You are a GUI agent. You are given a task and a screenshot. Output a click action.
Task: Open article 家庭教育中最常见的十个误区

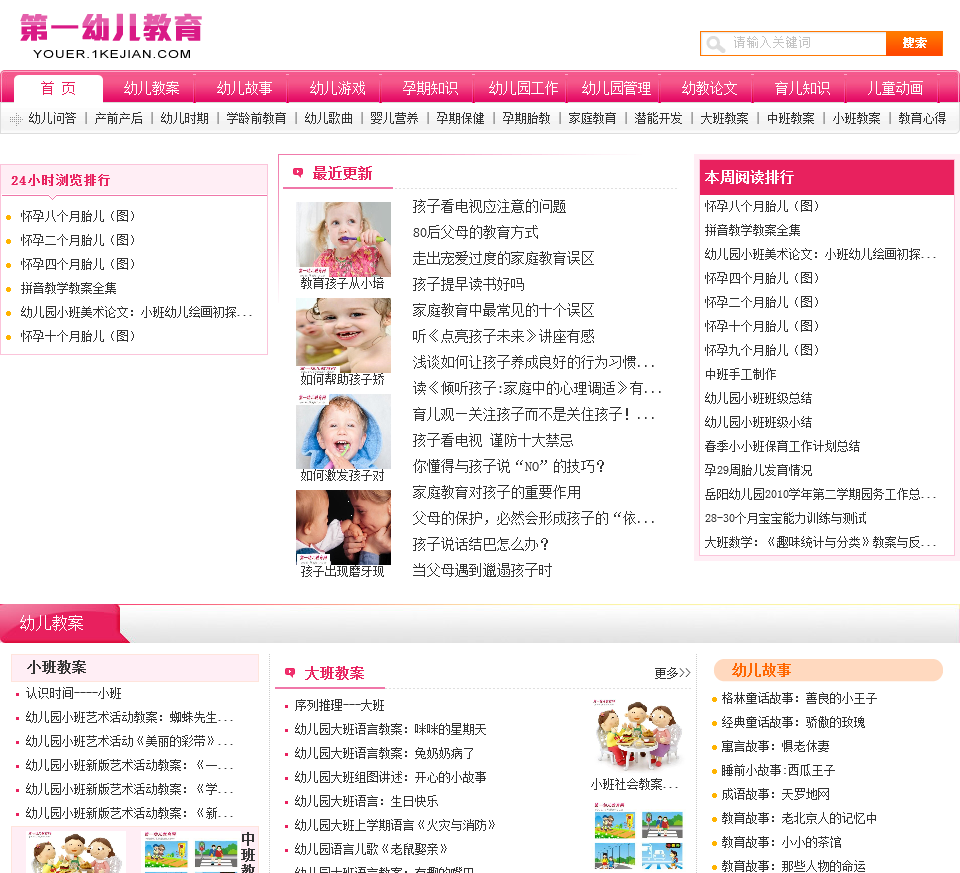click(x=503, y=310)
